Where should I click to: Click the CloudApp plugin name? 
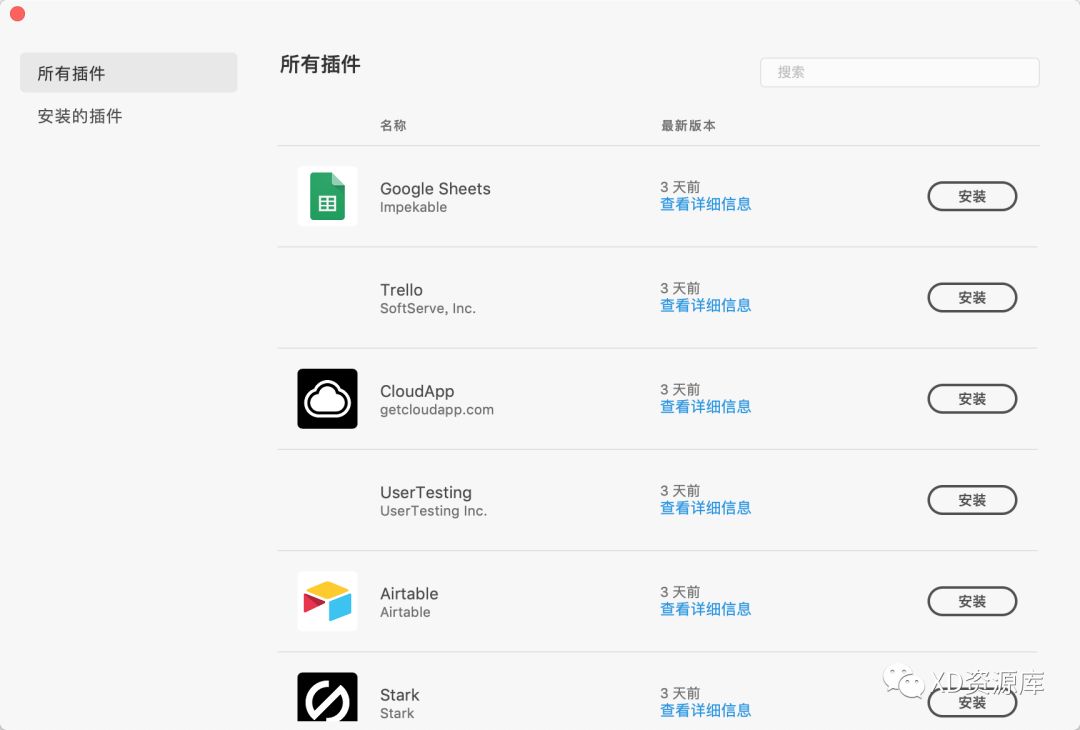click(417, 391)
